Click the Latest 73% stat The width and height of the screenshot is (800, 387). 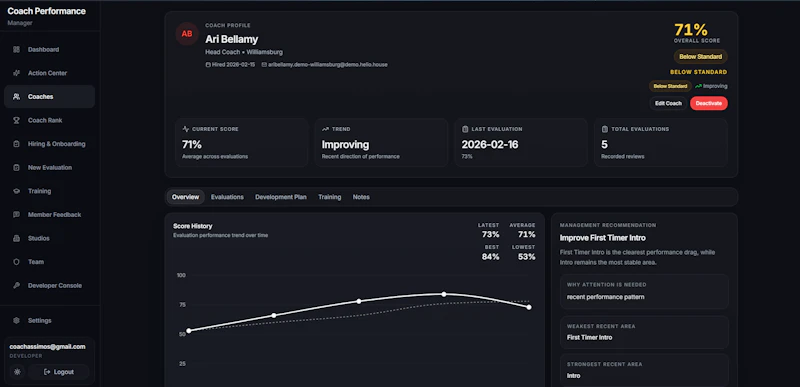(489, 230)
